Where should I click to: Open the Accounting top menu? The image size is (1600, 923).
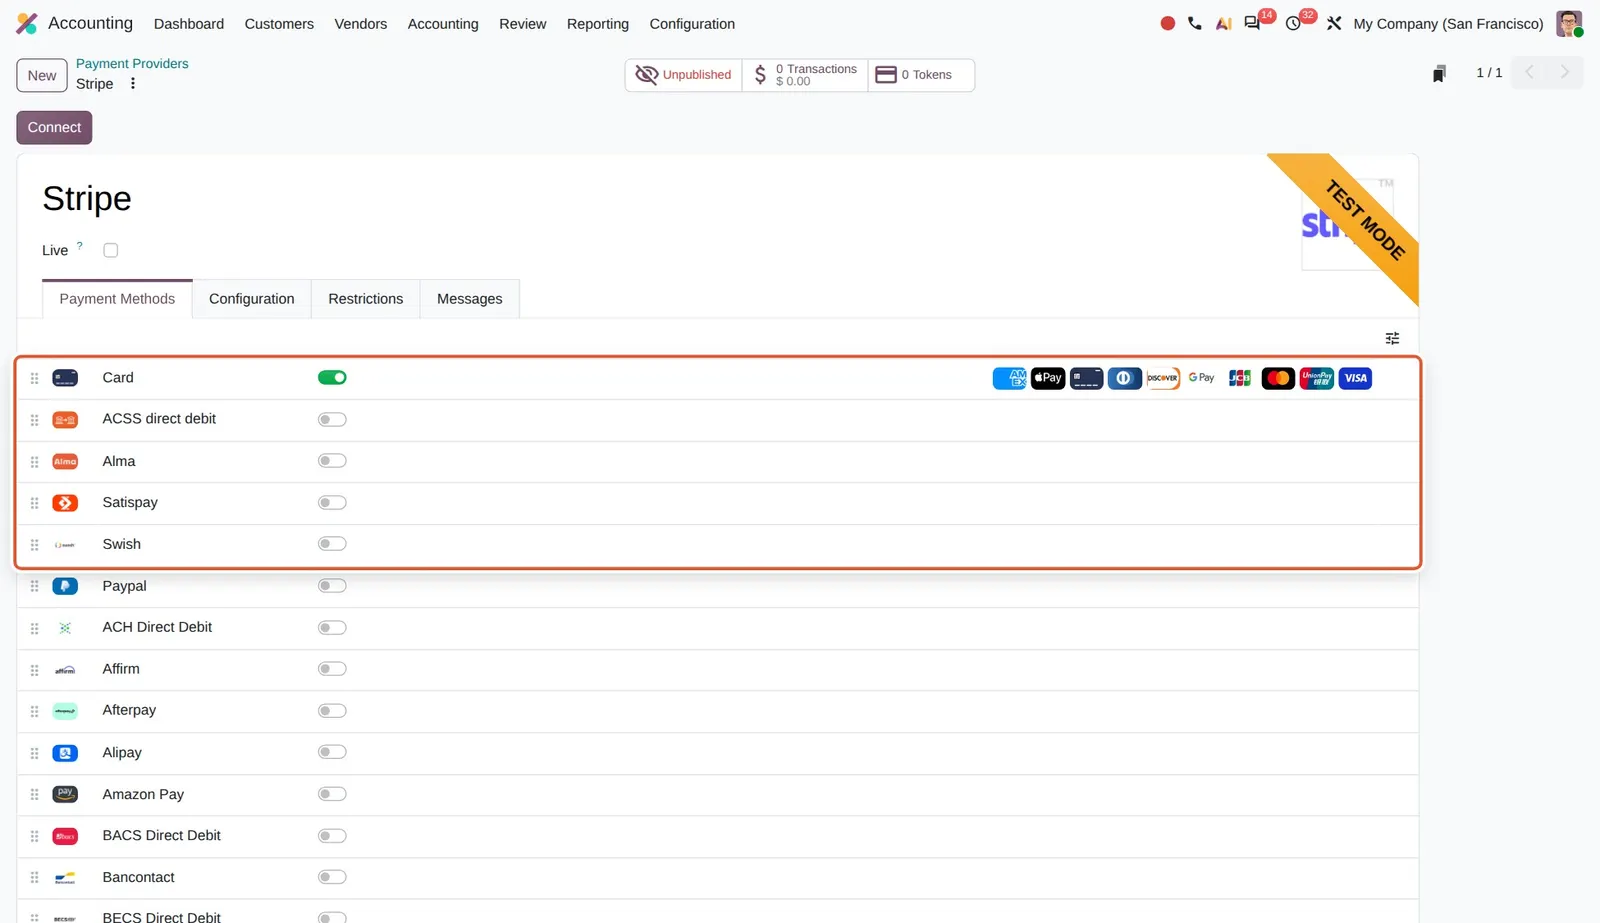point(443,24)
